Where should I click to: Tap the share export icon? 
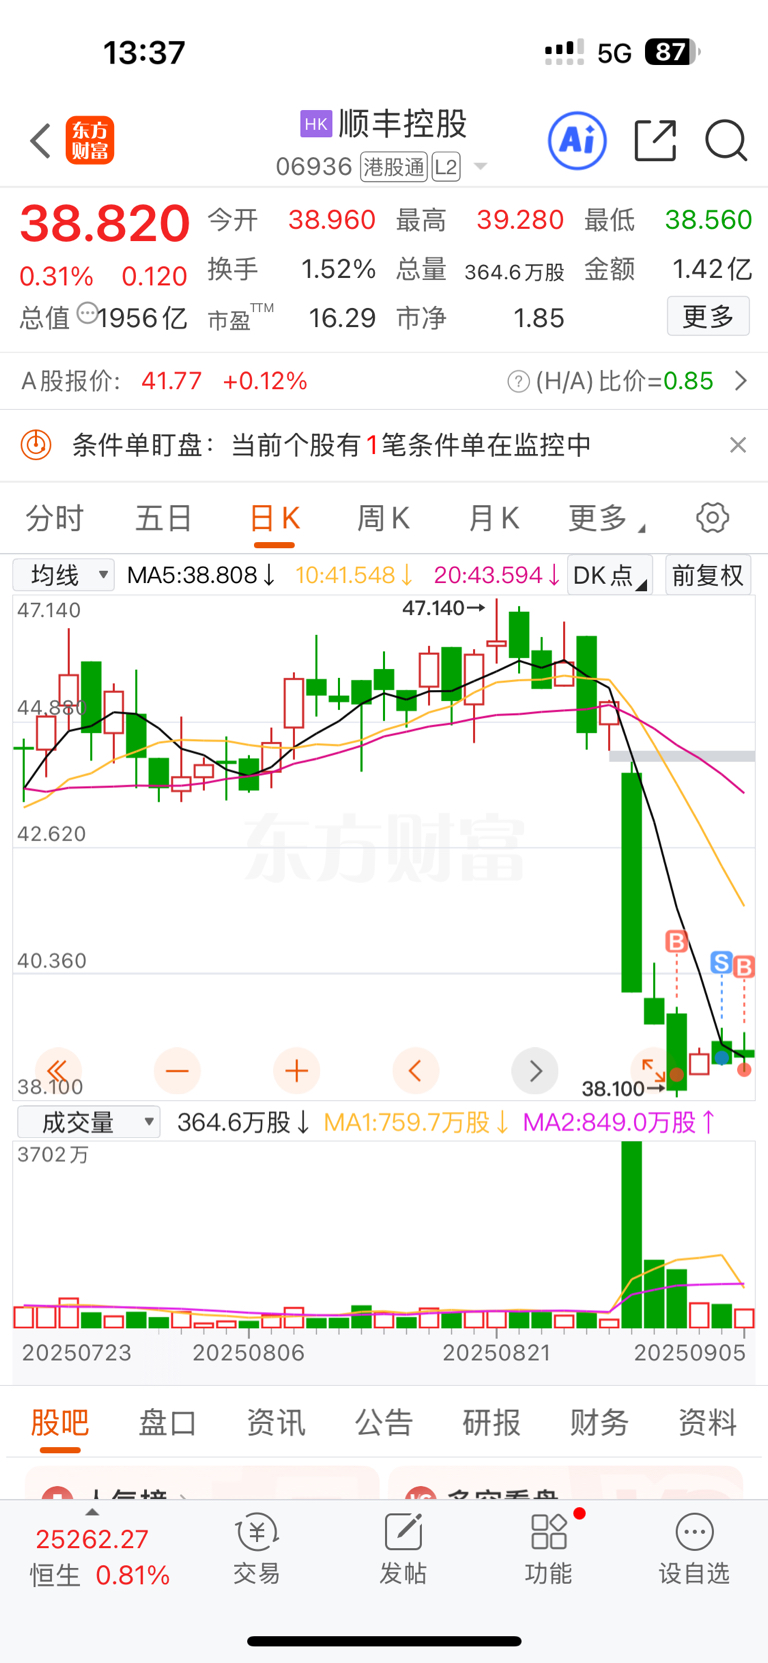pyautogui.click(x=656, y=140)
